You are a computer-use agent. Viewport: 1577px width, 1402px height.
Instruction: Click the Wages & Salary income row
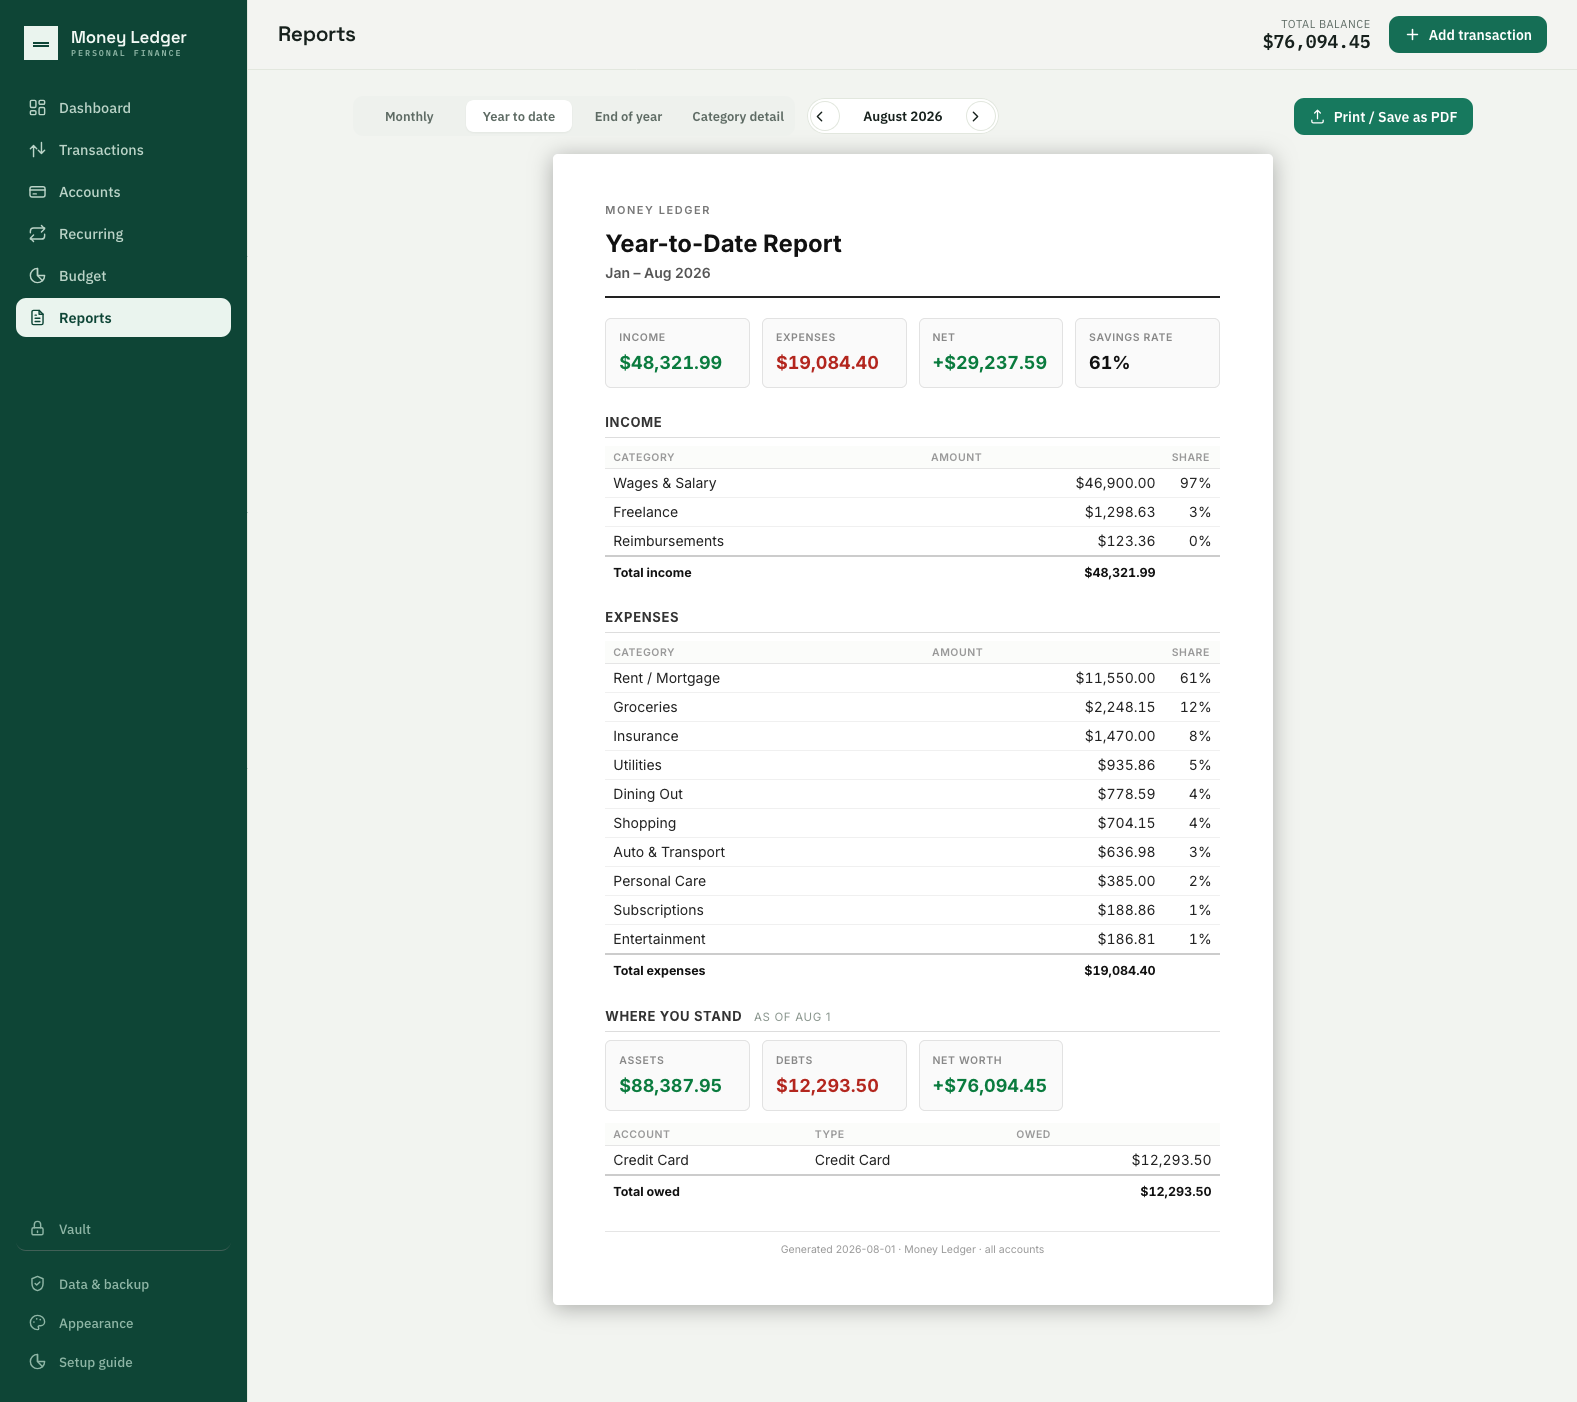click(912, 483)
